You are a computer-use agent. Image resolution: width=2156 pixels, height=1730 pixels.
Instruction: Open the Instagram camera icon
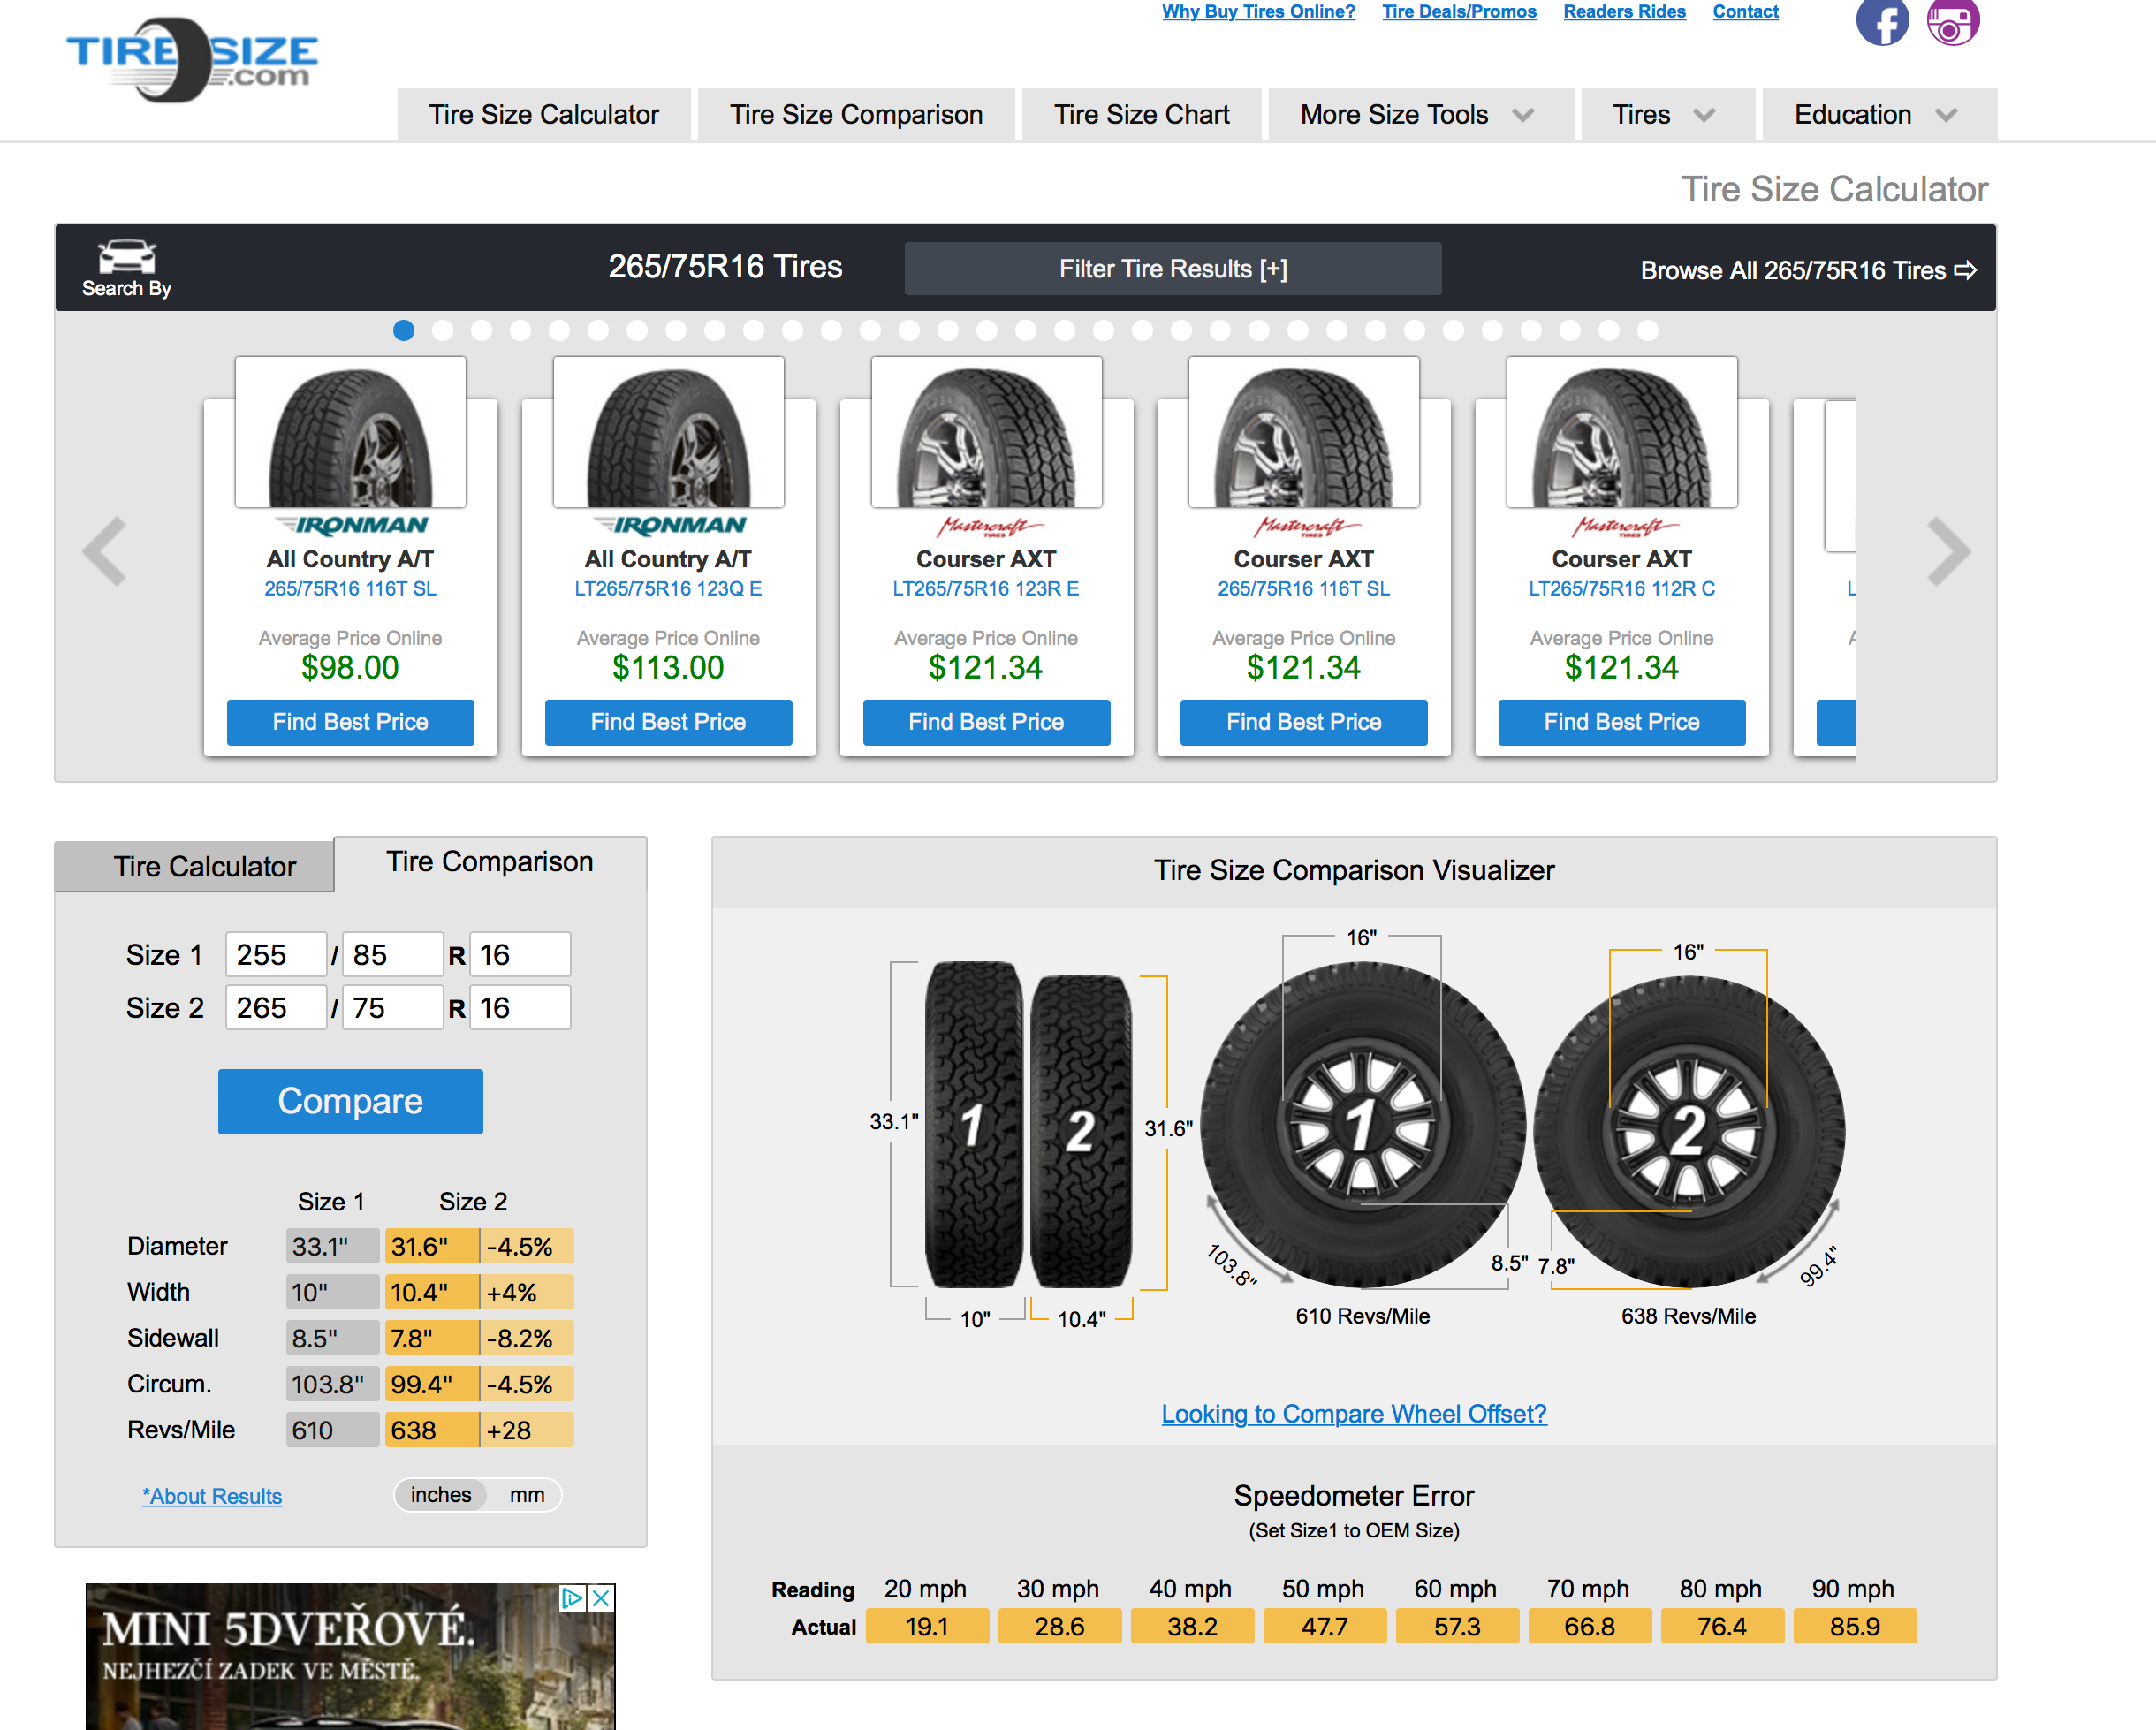pos(1952,22)
